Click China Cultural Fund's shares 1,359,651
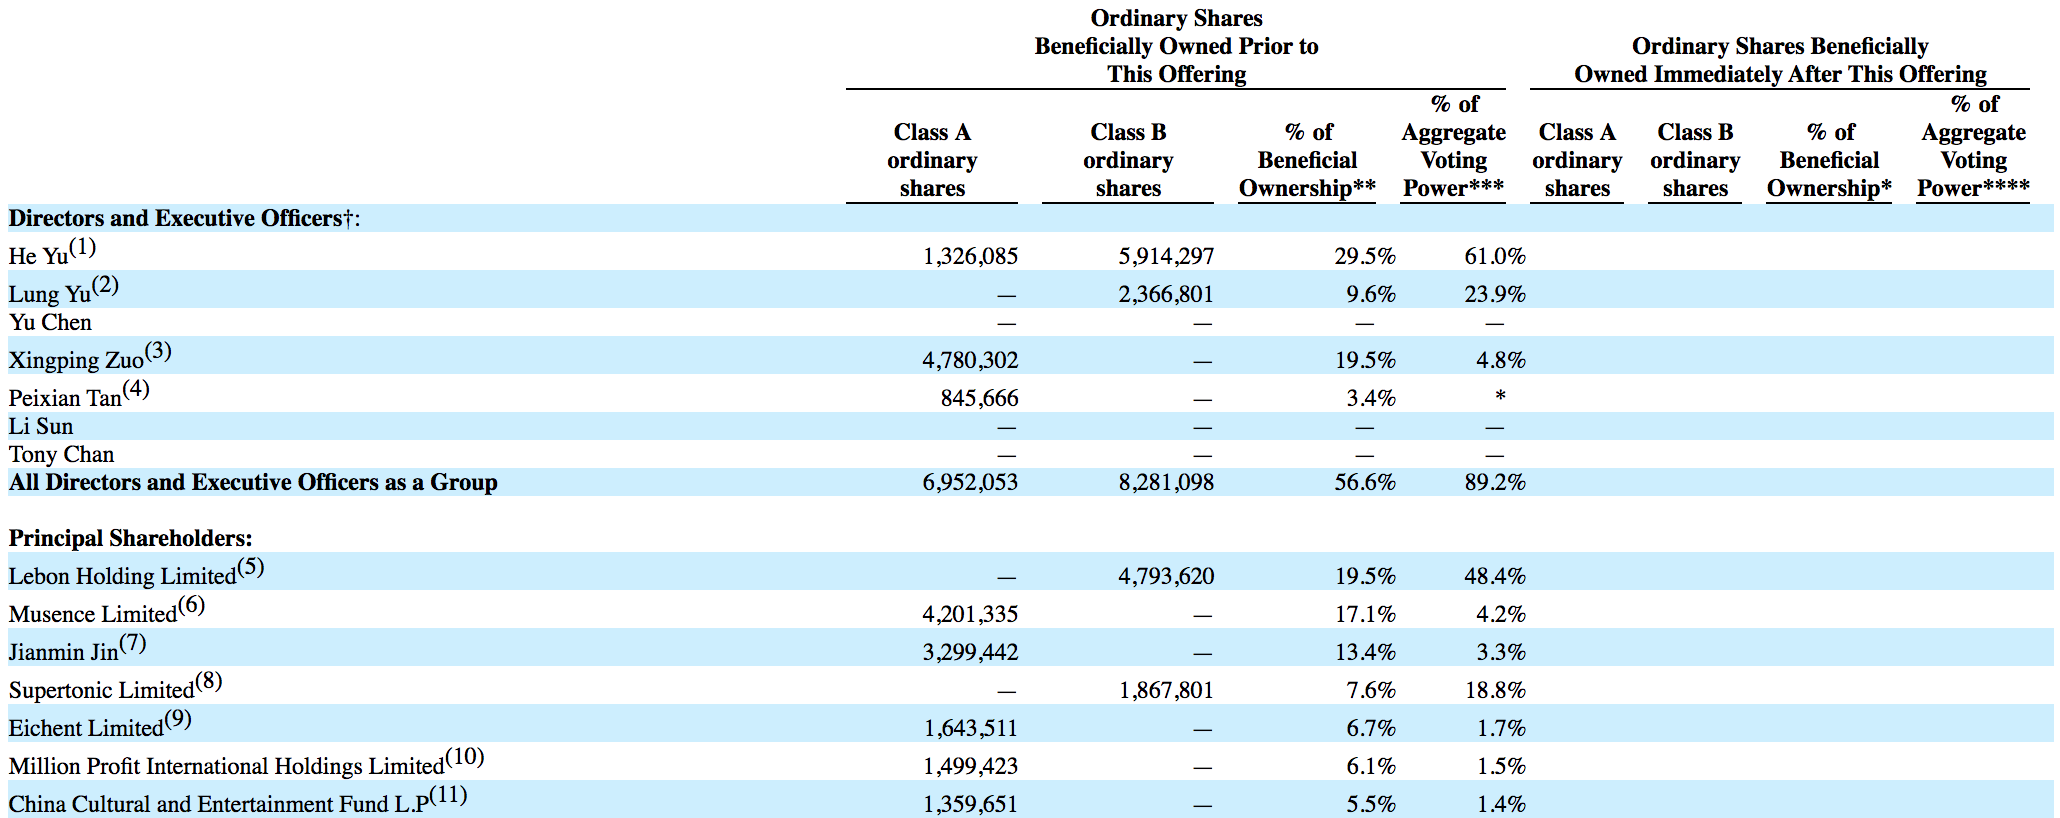Screen dimensions: 2060x818 [970, 804]
